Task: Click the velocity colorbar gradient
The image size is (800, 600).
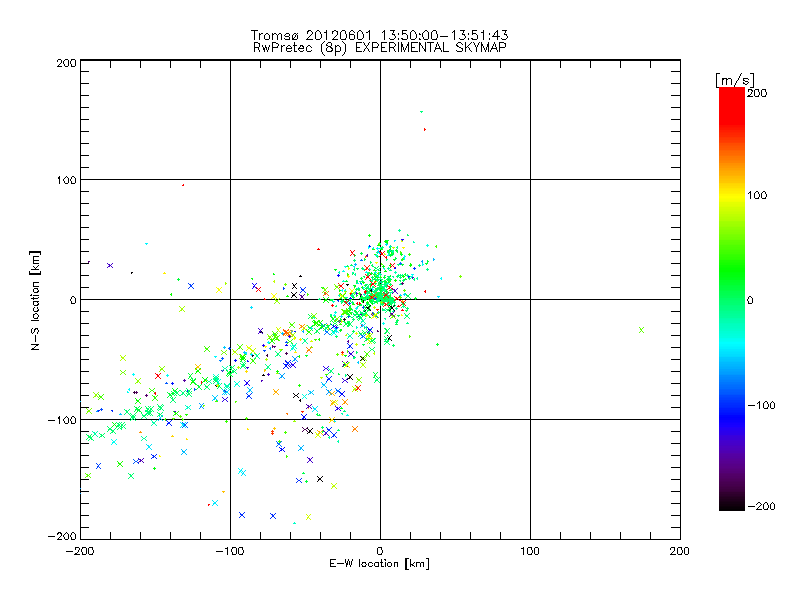Action: [732, 298]
